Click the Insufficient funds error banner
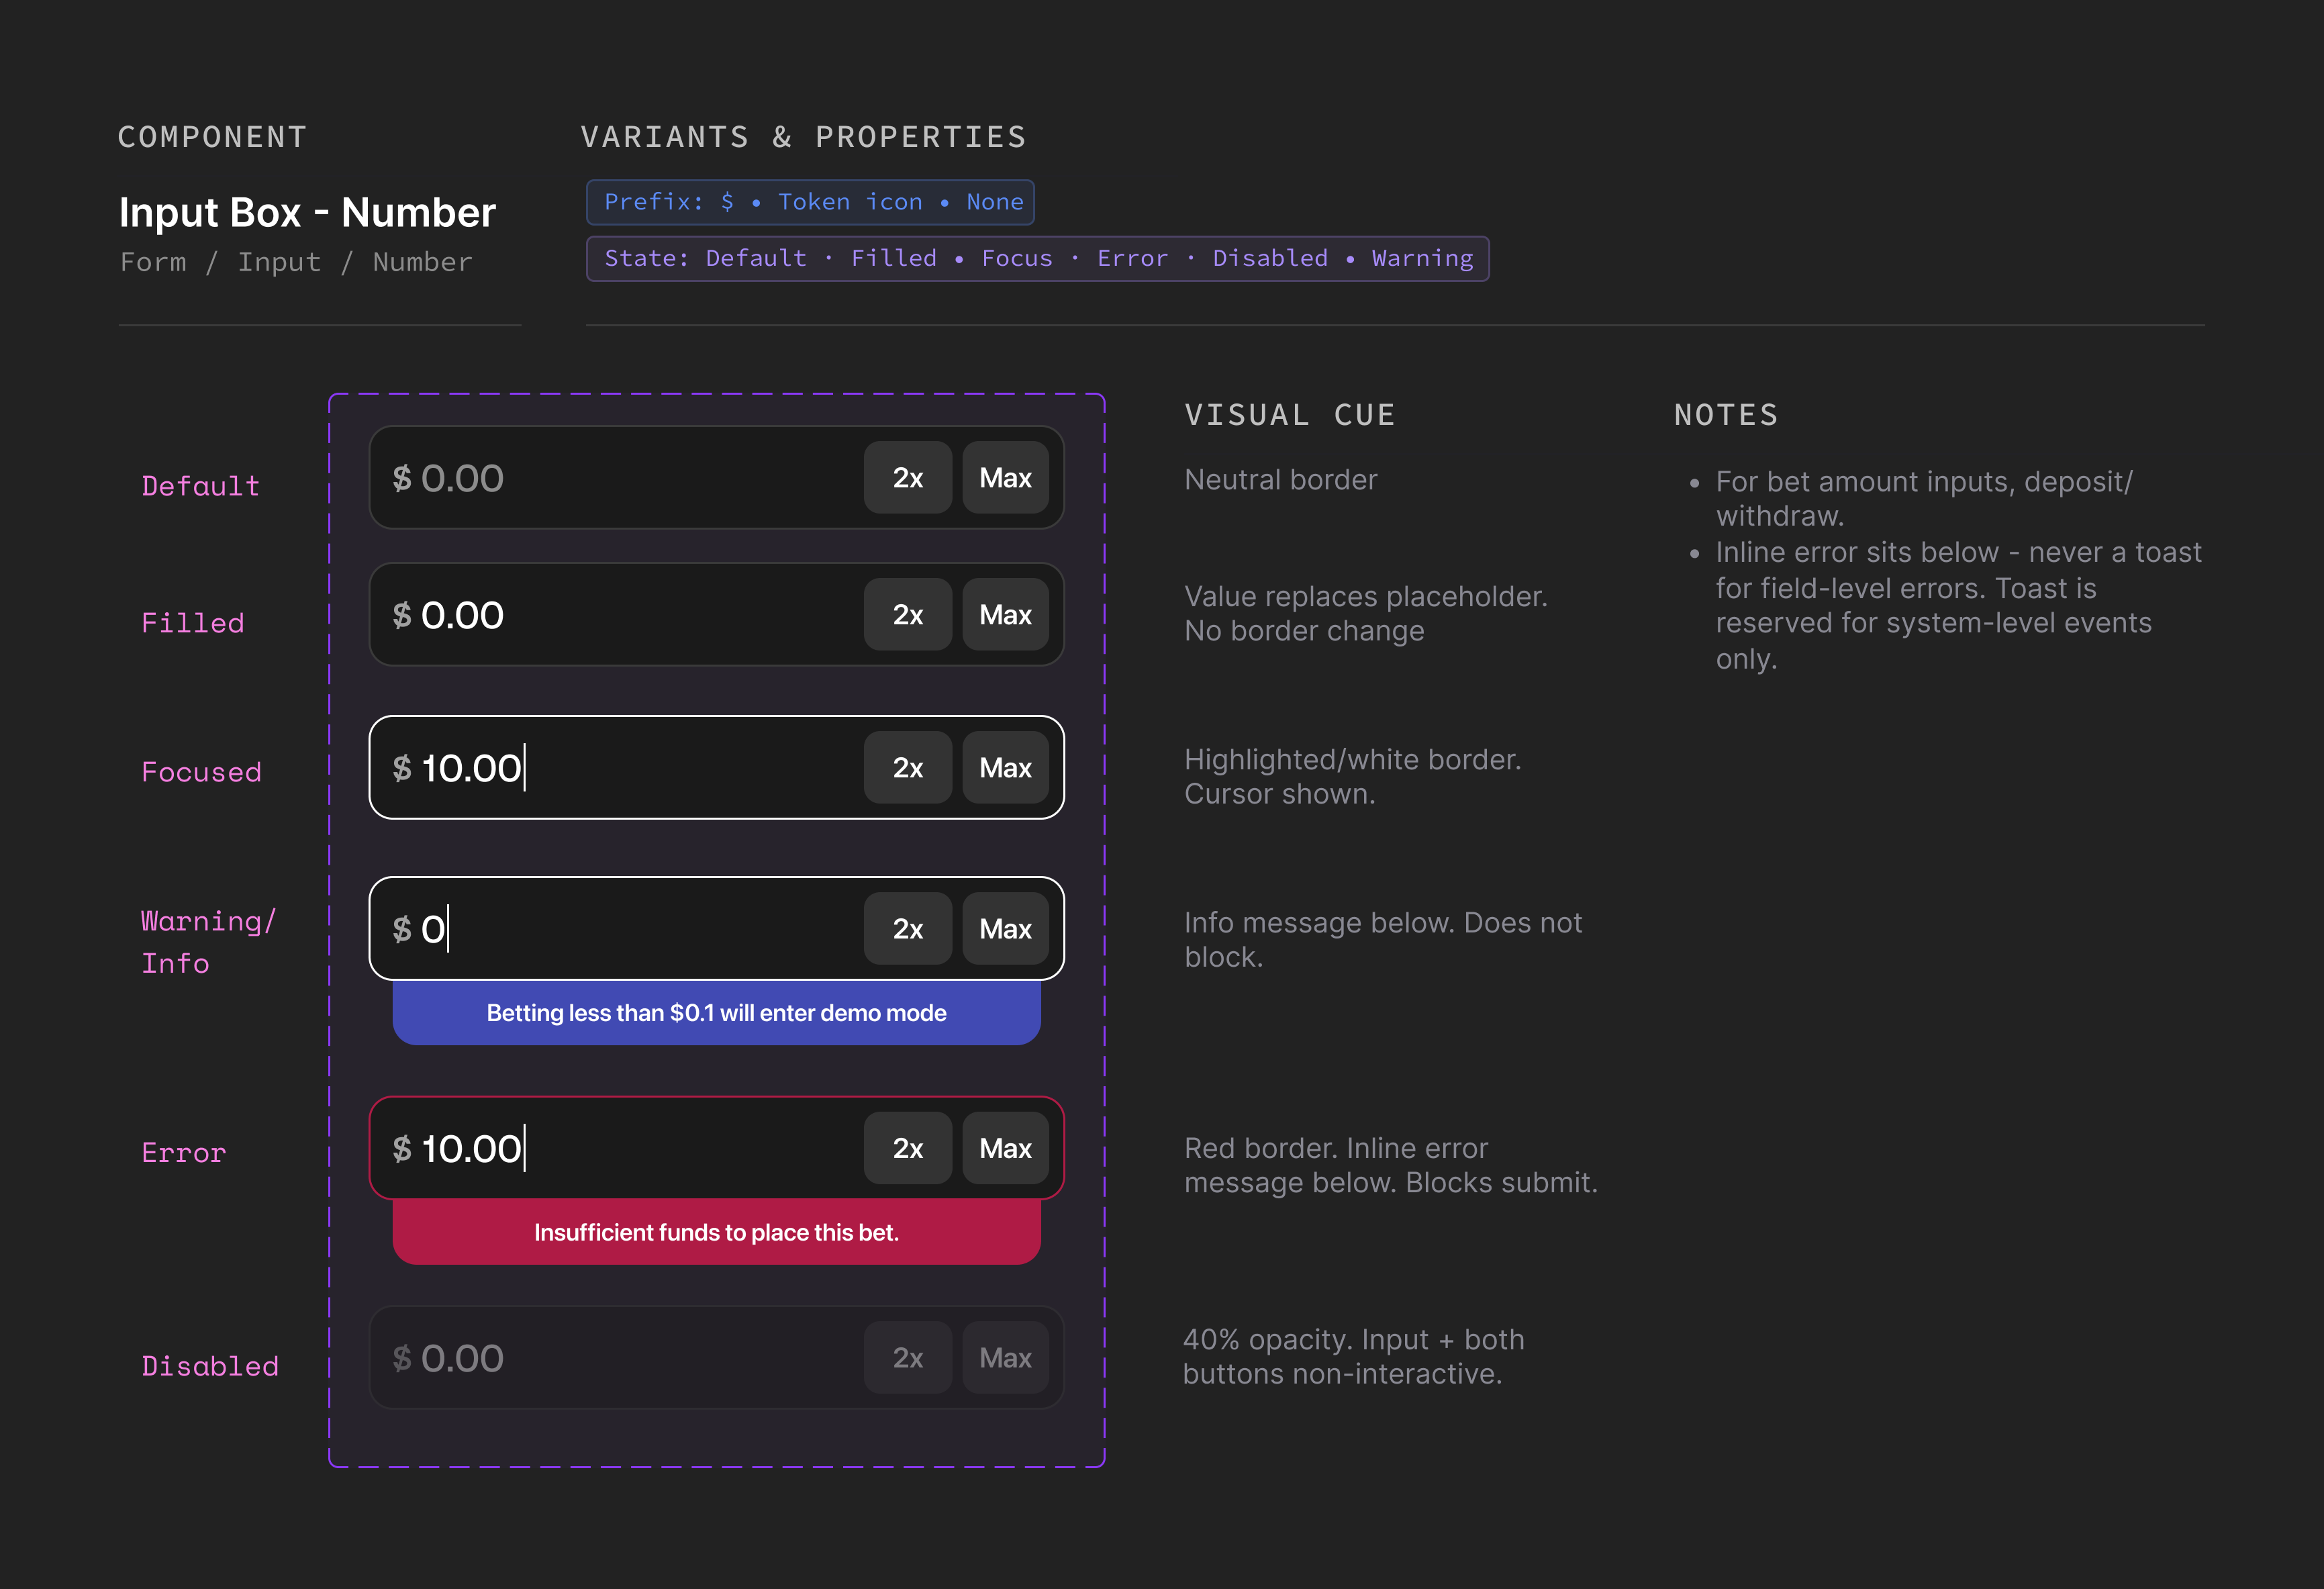The height and width of the screenshot is (1589, 2324). click(x=716, y=1232)
